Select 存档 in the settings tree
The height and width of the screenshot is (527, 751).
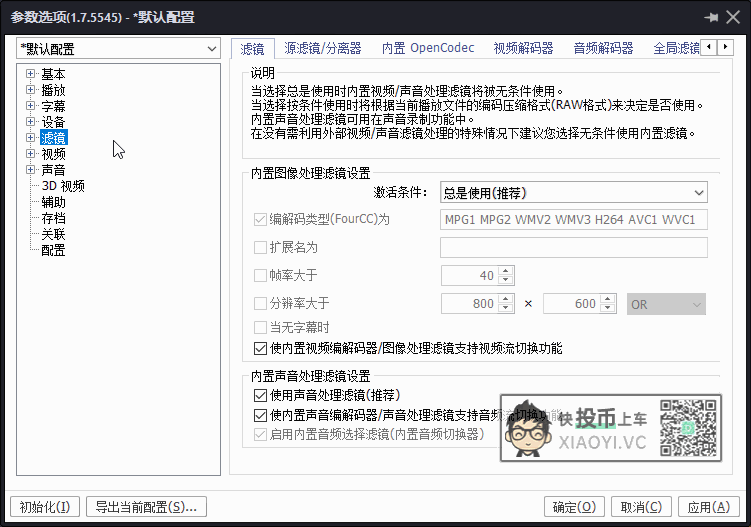[x=53, y=218]
